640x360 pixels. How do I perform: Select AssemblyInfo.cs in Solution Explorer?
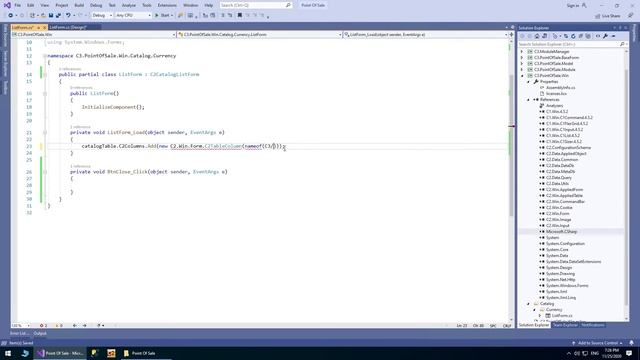560,88
